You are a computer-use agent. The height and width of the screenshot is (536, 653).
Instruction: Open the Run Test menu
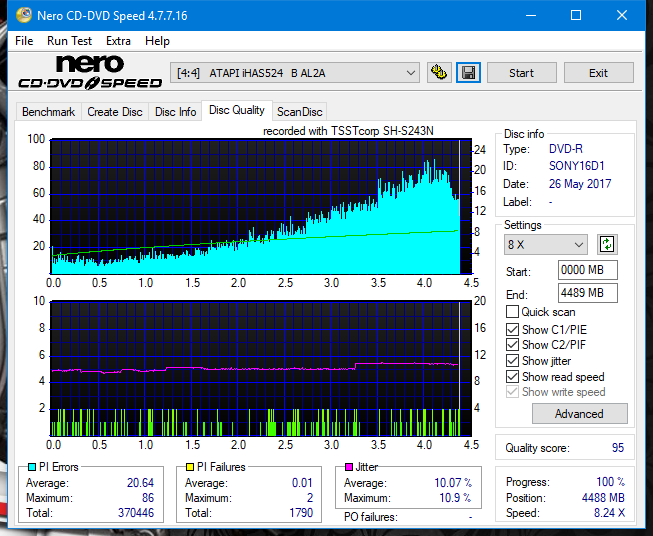click(69, 41)
